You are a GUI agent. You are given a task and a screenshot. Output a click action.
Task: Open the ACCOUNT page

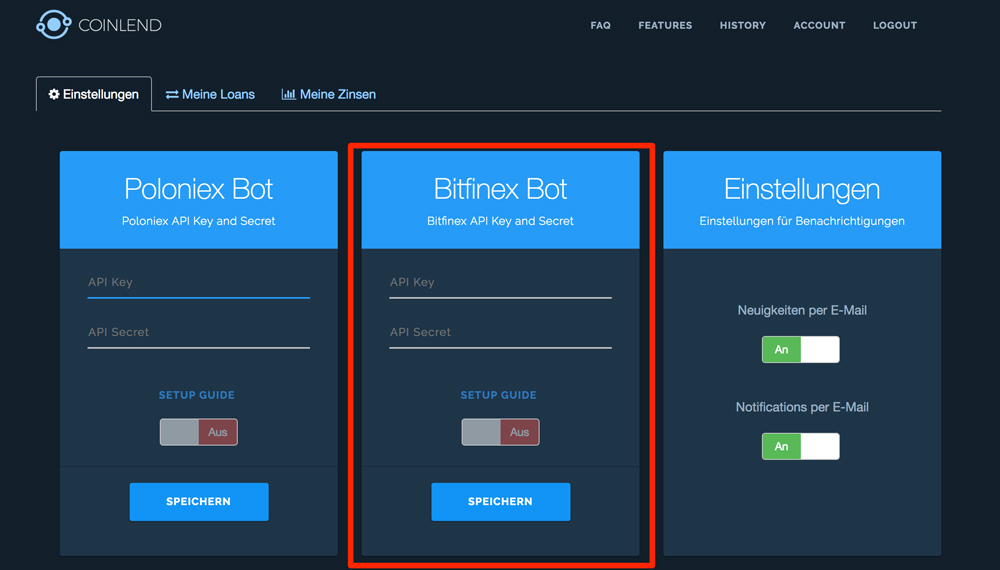tap(819, 26)
